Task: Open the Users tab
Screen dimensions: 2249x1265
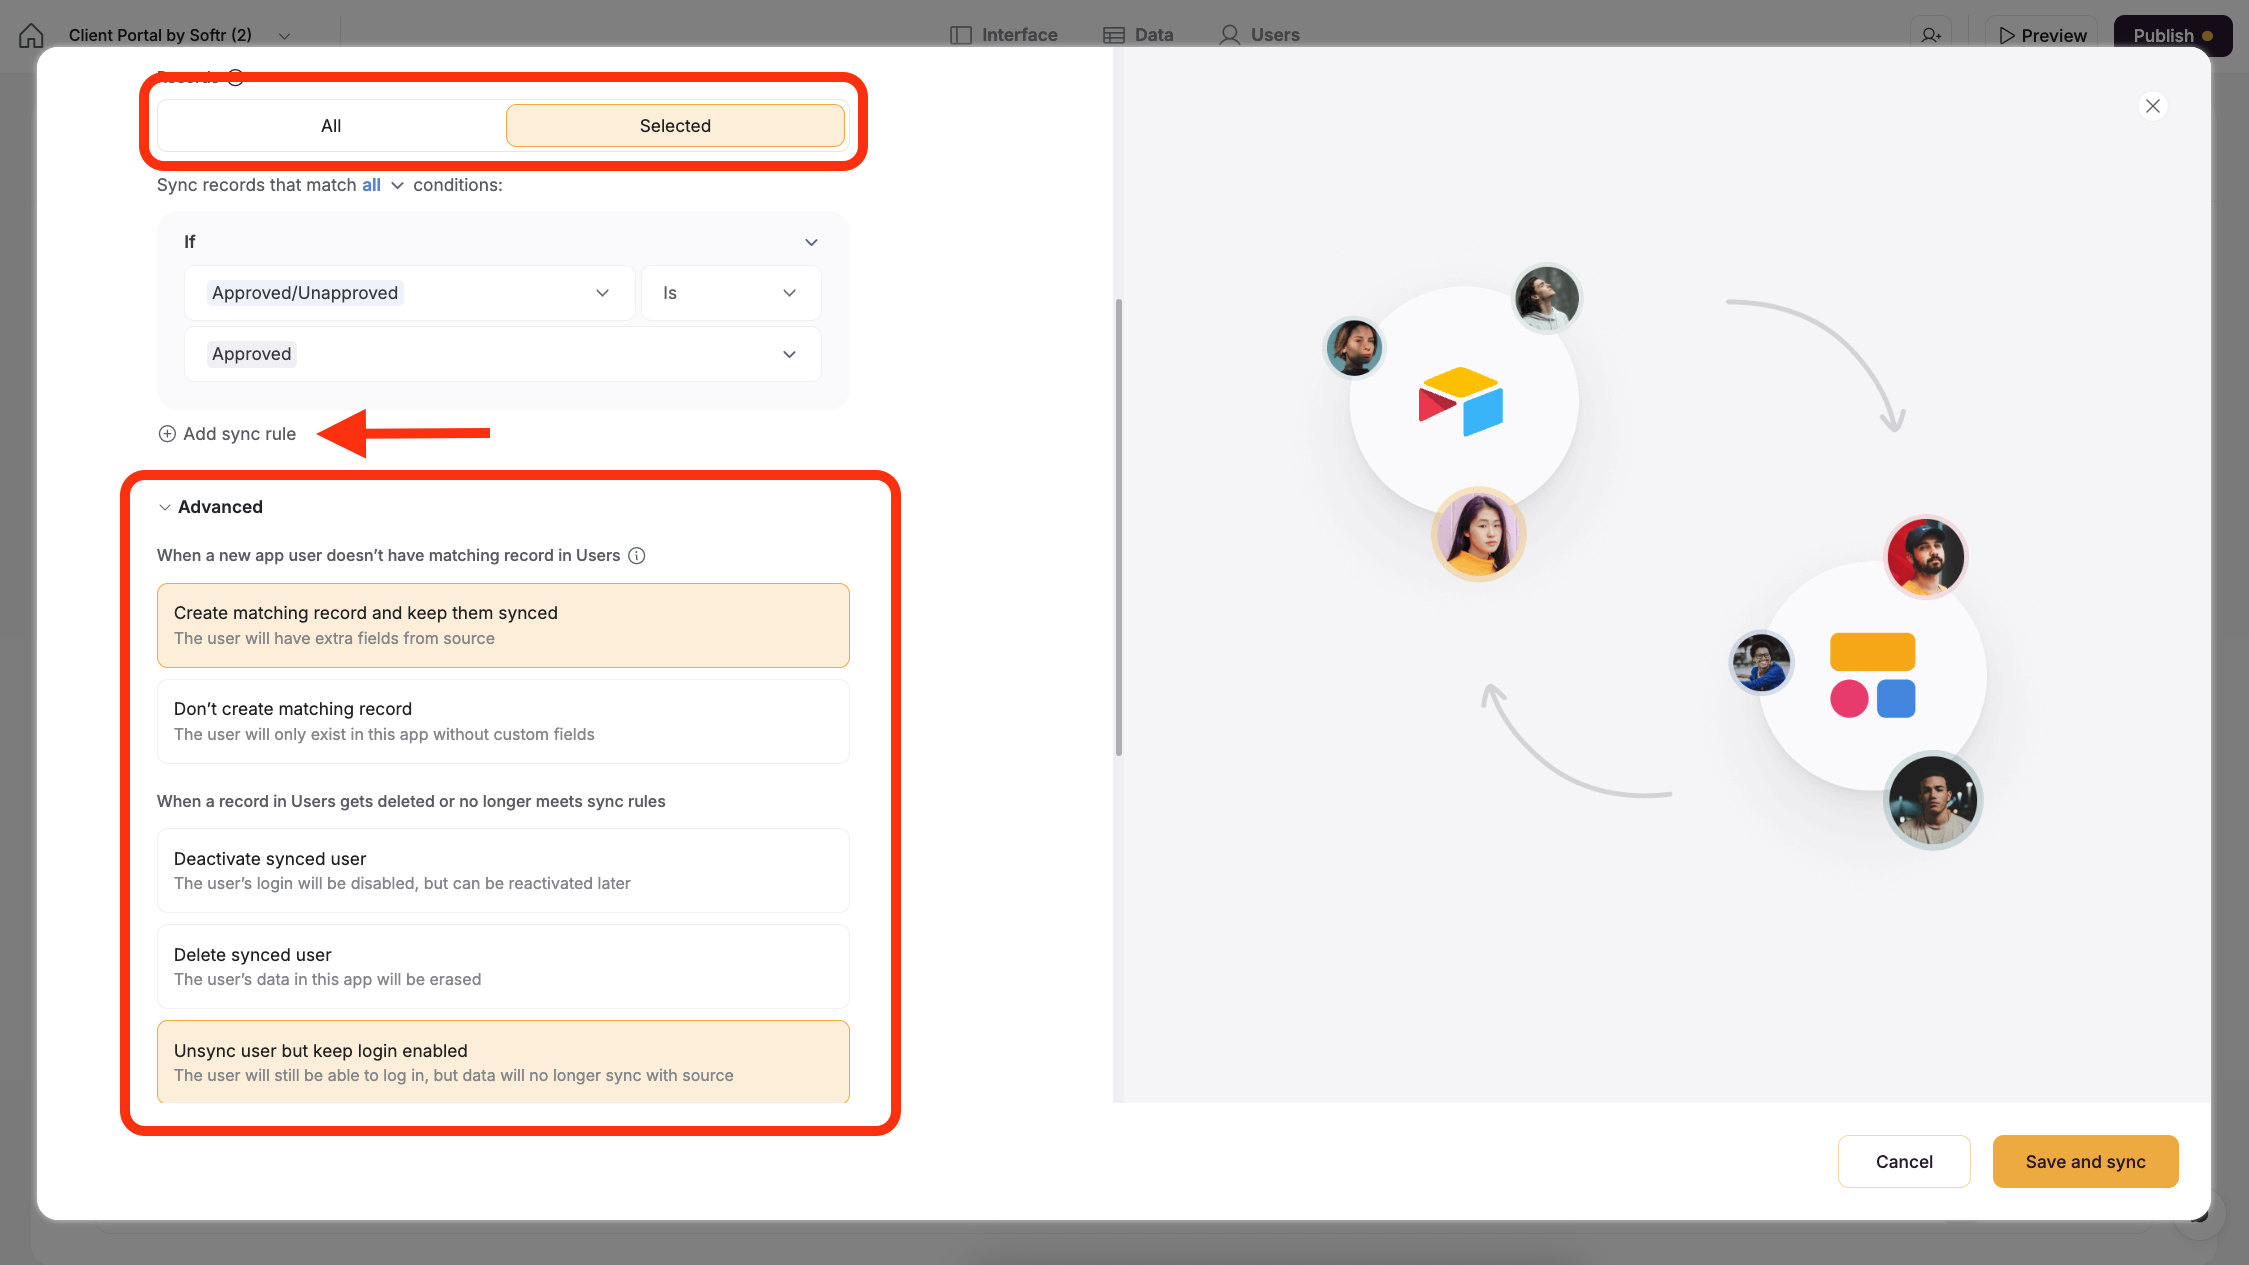Action: coord(1259,35)
